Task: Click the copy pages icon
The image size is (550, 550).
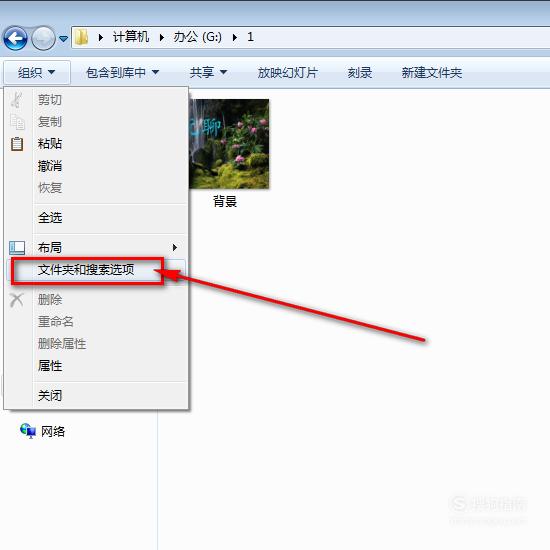Action: (17, 122)
